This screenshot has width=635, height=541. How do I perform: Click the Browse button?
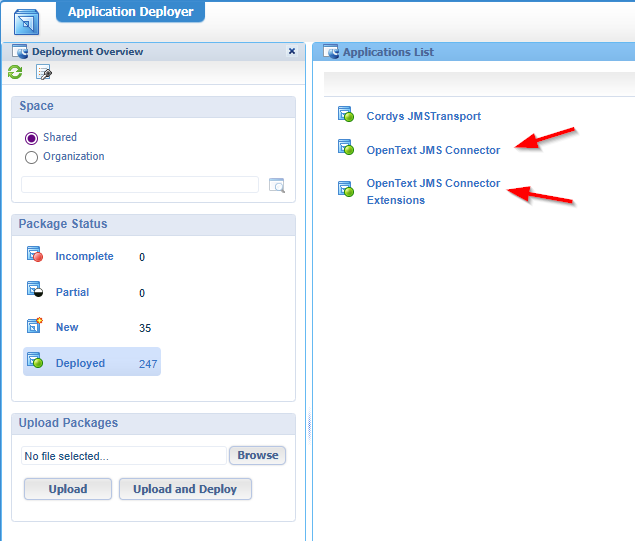pos(257,455)
